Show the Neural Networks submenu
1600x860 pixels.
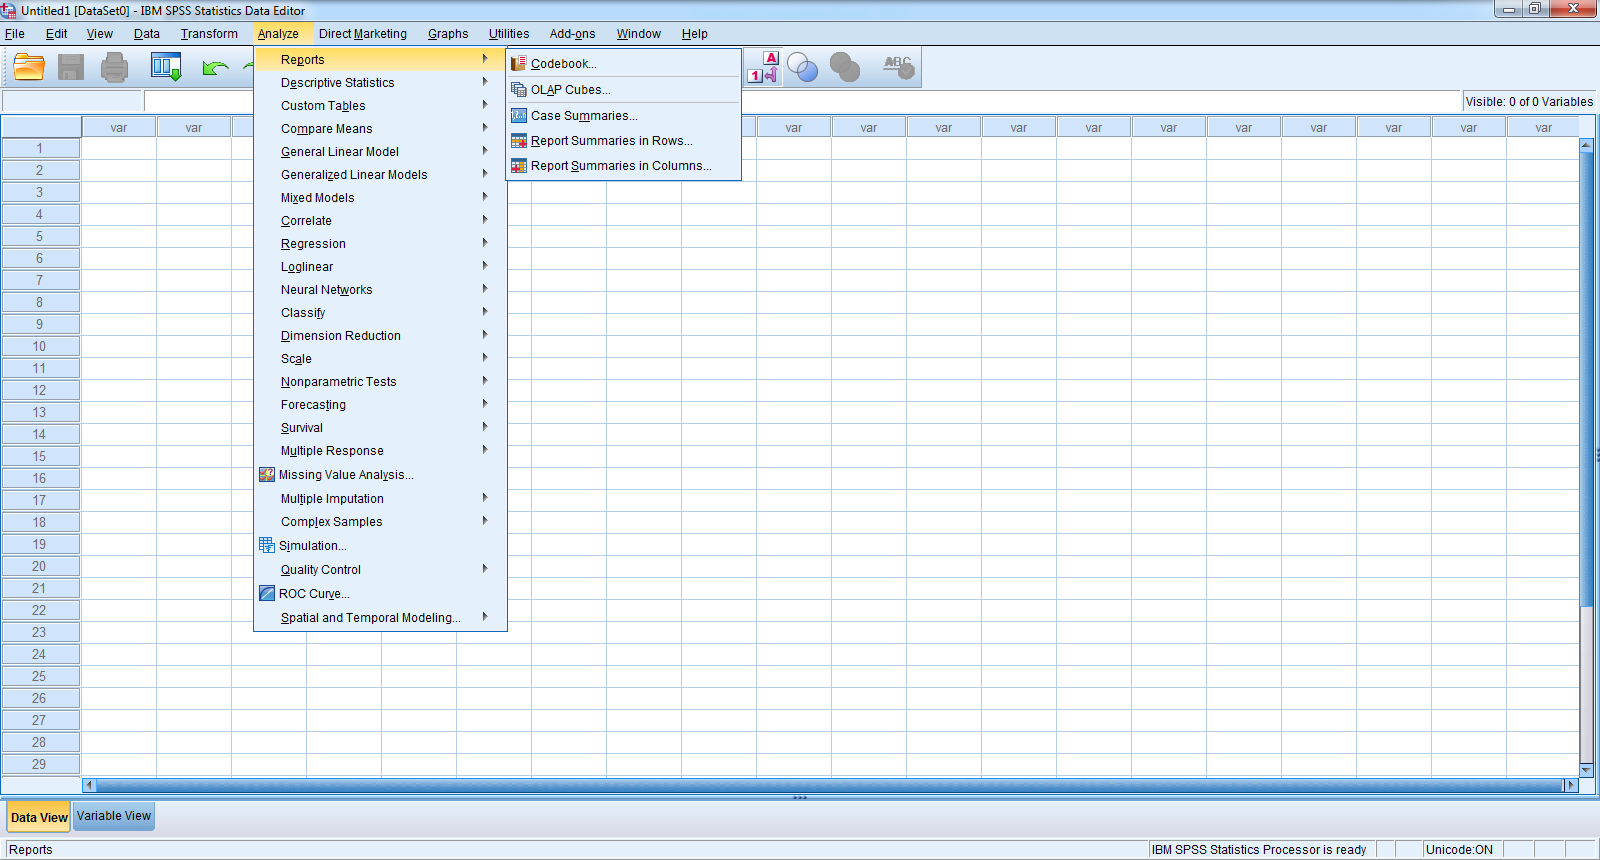pos(380,290)
